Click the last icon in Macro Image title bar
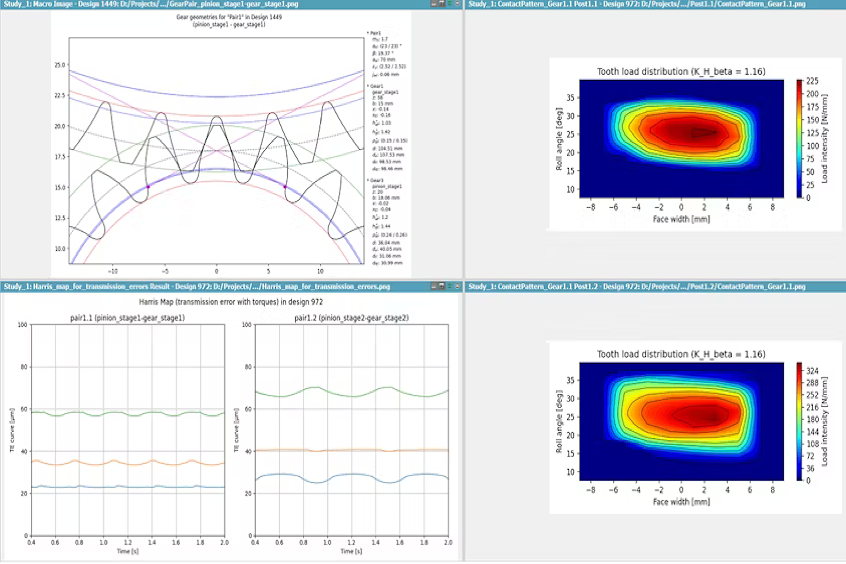846x564 pixels. coord(458,4)
